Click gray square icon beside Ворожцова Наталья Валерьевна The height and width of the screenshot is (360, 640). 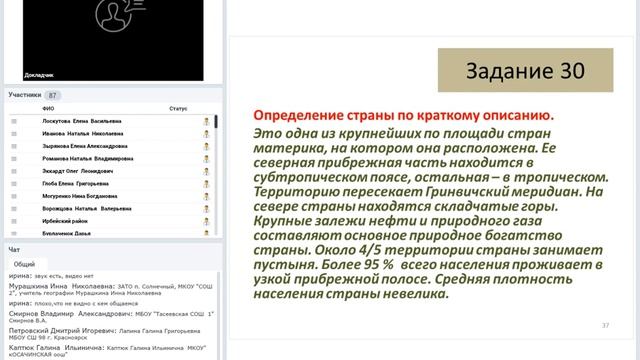pyautogui.click(x=14, y=209)
